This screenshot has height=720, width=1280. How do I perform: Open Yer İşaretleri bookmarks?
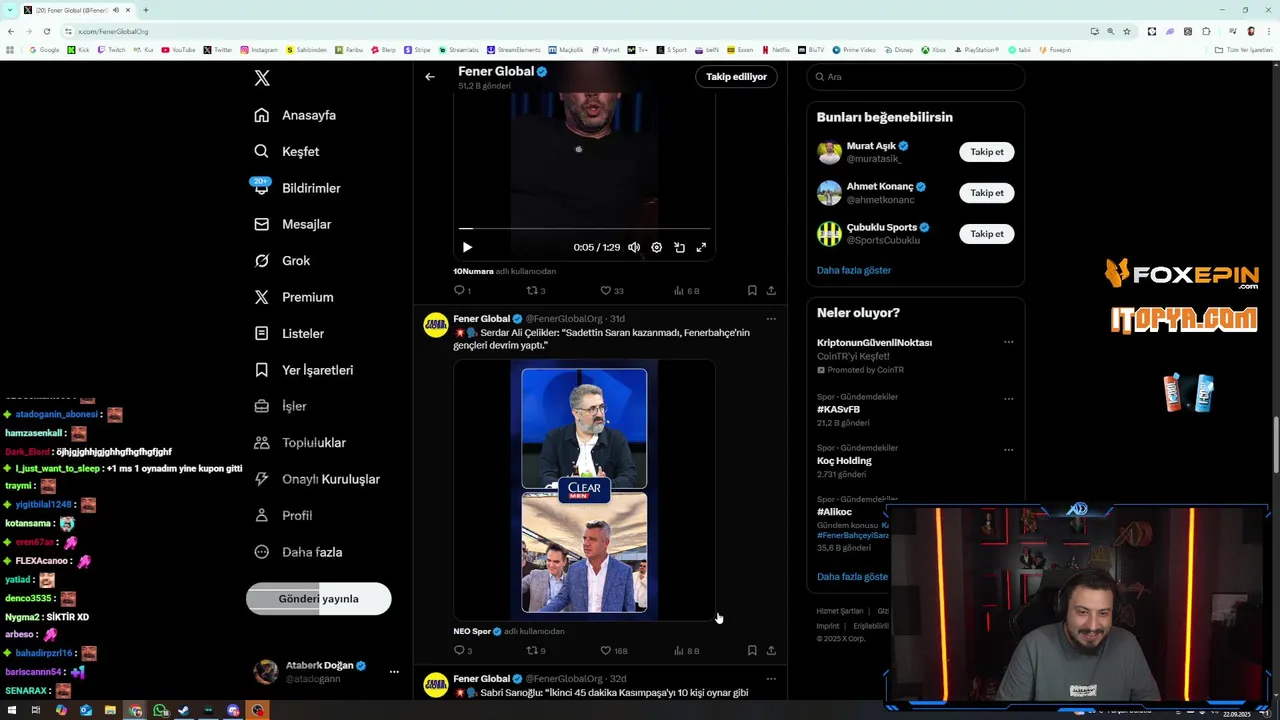[x=303, y=370]
